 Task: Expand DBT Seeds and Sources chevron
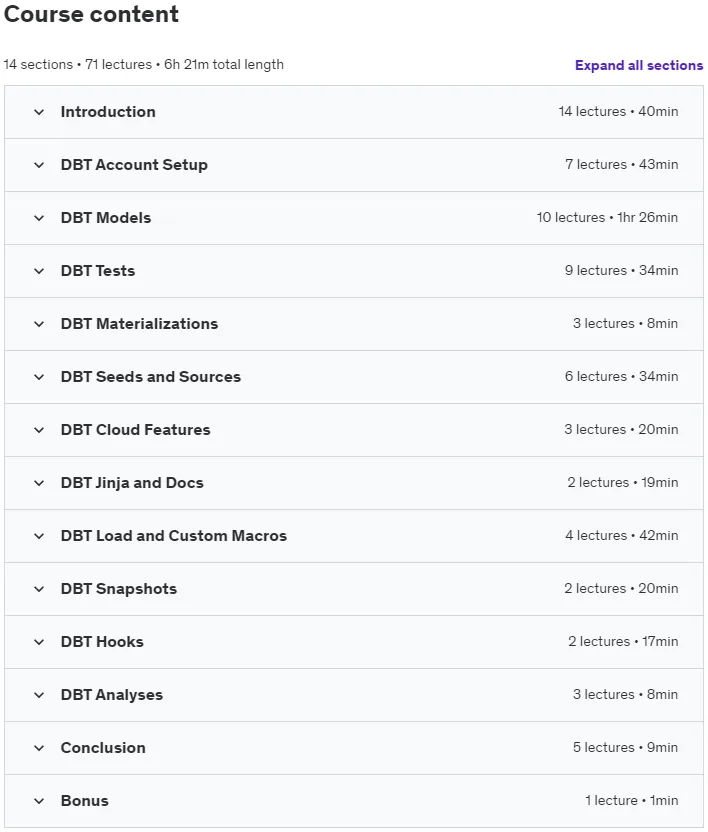[39, 377]
